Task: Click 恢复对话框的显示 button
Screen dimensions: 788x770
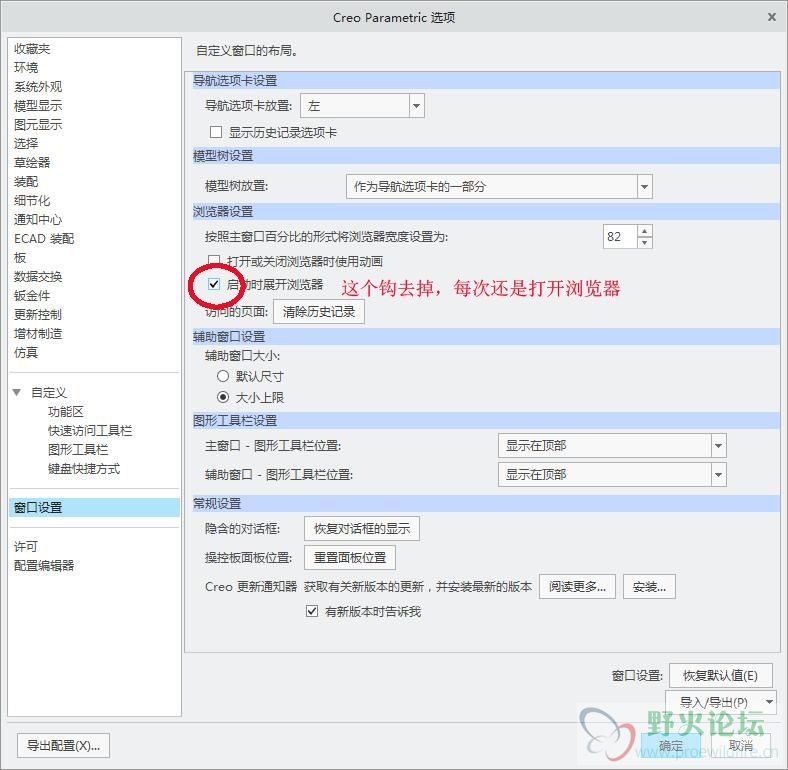Action: [x=362, y=529]
